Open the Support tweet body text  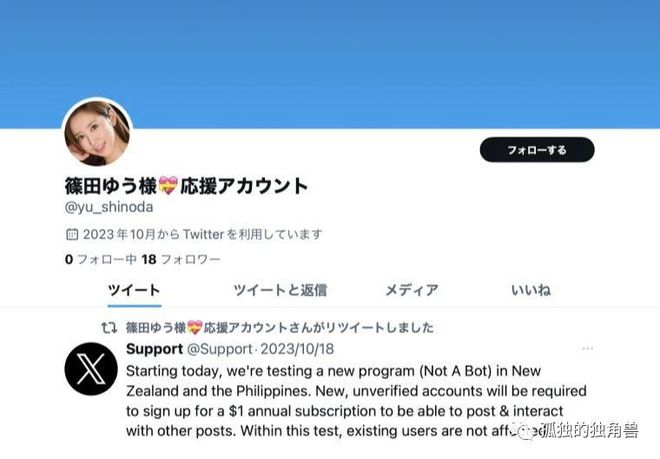click(x=356, y=401)
